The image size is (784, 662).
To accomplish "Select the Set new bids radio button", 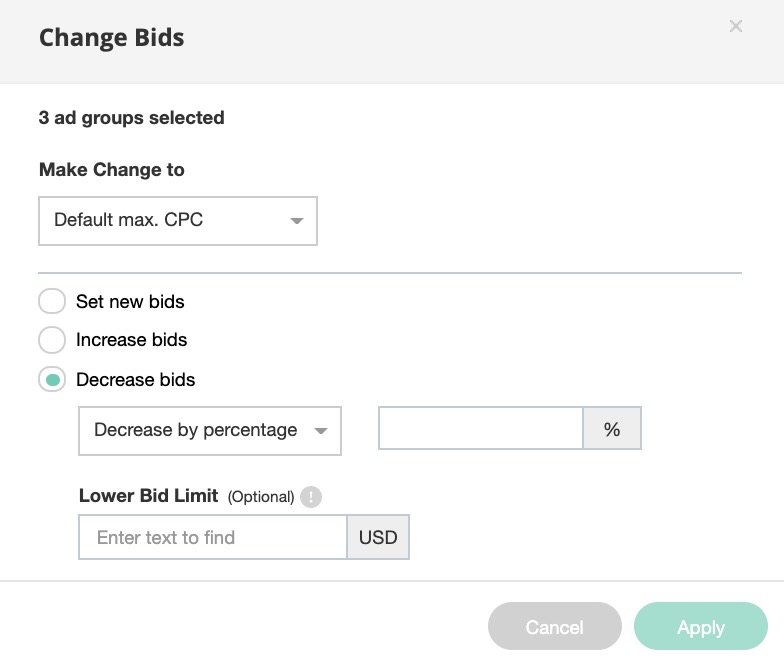I will [52, 301].
